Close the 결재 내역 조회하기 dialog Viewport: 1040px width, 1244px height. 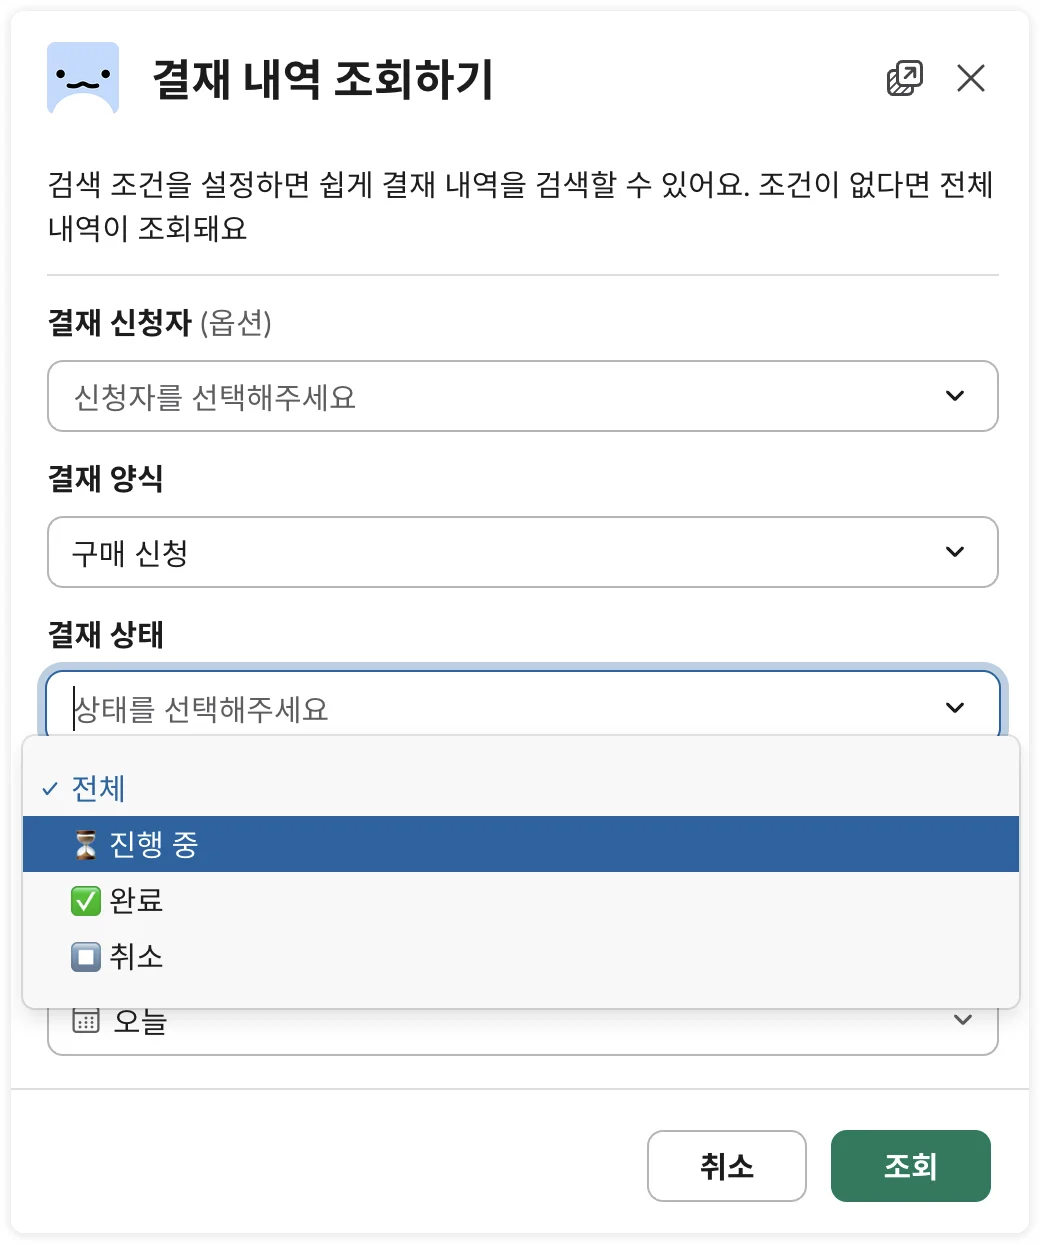coord(971,78)
